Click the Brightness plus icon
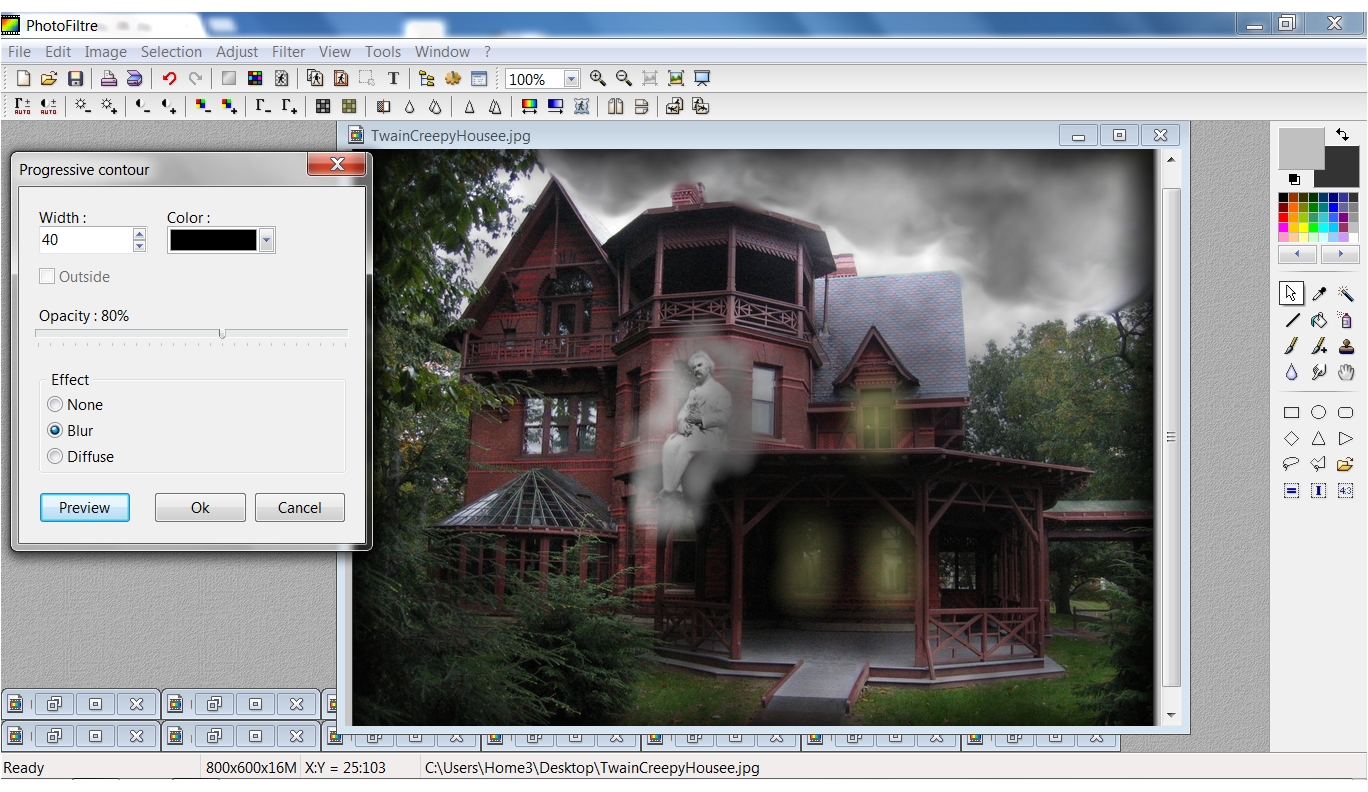Screen dimensions: 1368x792 109,106
